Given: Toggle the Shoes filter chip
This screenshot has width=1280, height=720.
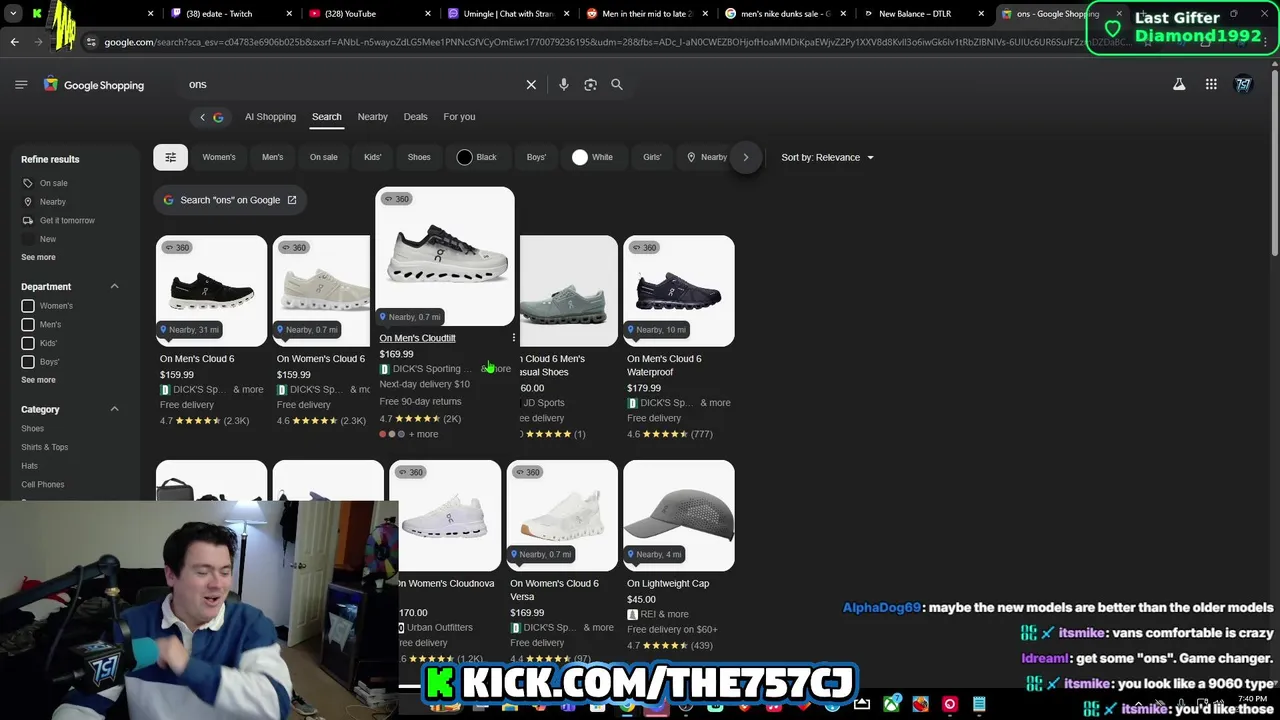Looking at the screenshot, I should click(x=419, y=157).
